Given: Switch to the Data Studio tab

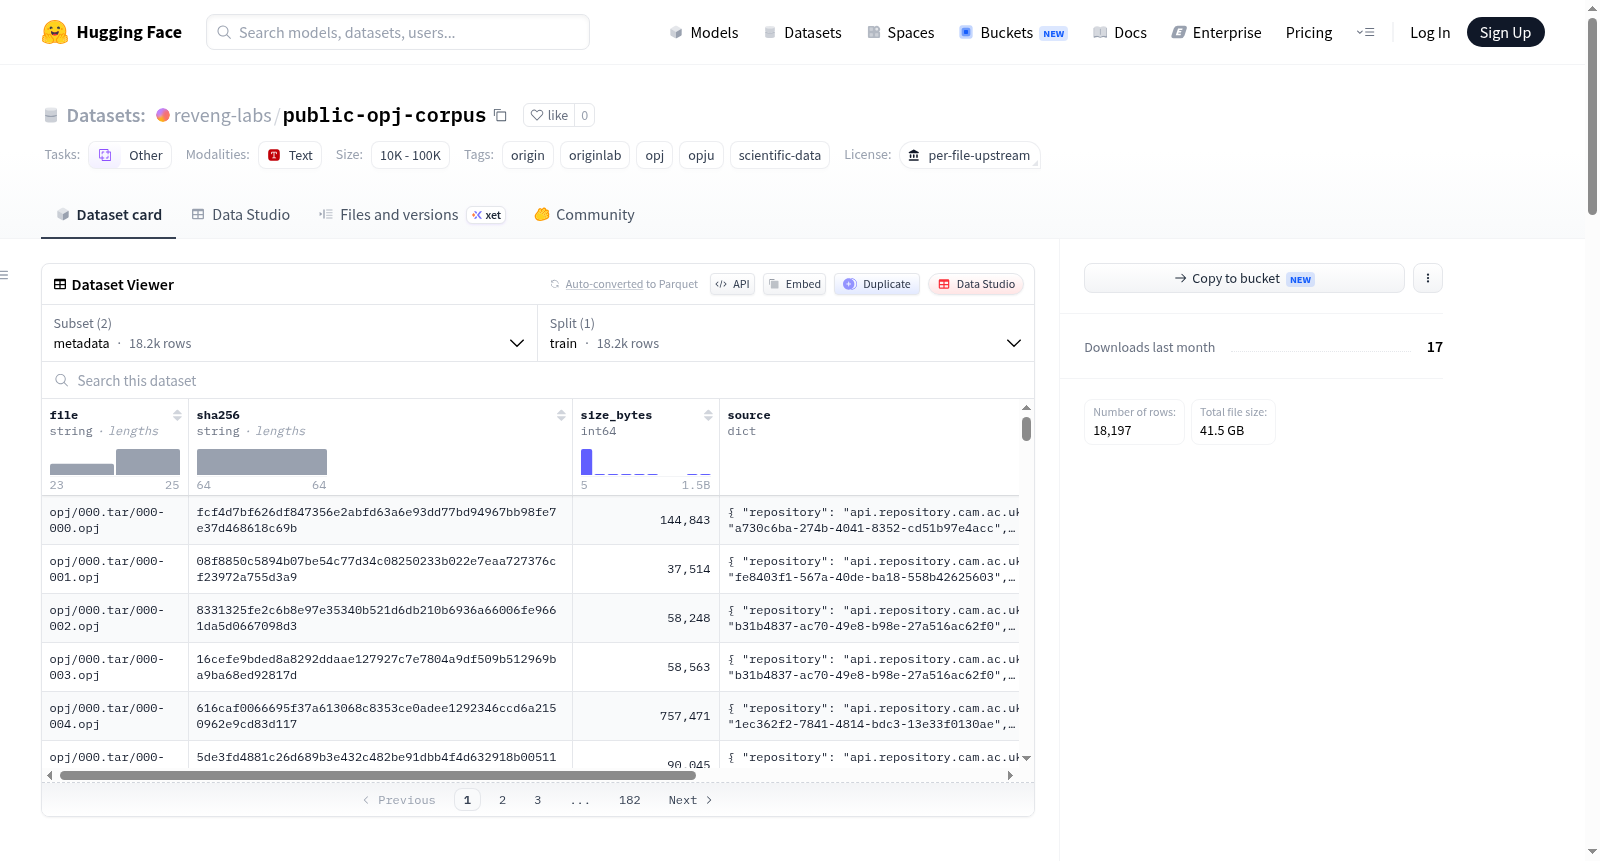Looking at the screenshot, I should click(241, 214).
